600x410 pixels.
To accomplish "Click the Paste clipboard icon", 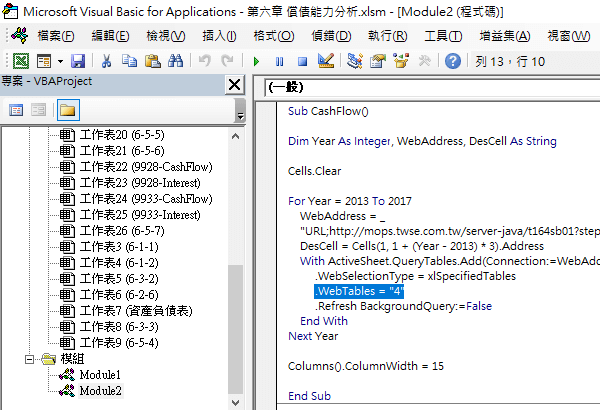I will pos(152,61).
